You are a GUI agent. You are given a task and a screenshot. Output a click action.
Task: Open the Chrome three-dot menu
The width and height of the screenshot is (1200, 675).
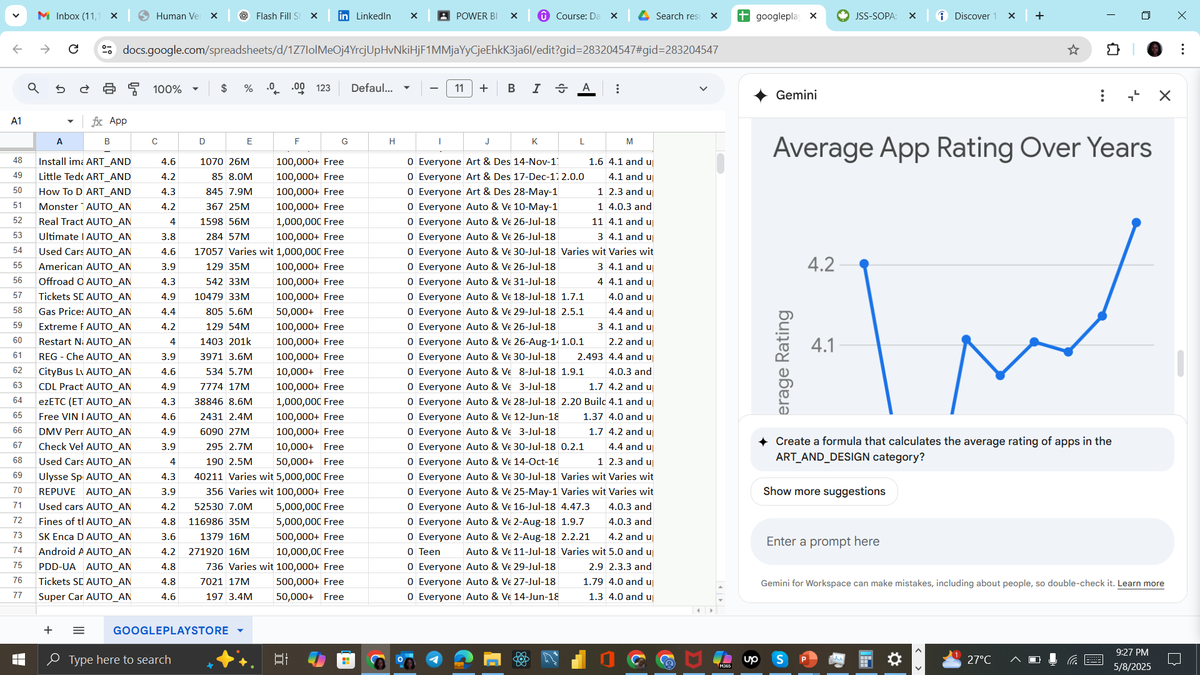click(x=1183, y=49)
